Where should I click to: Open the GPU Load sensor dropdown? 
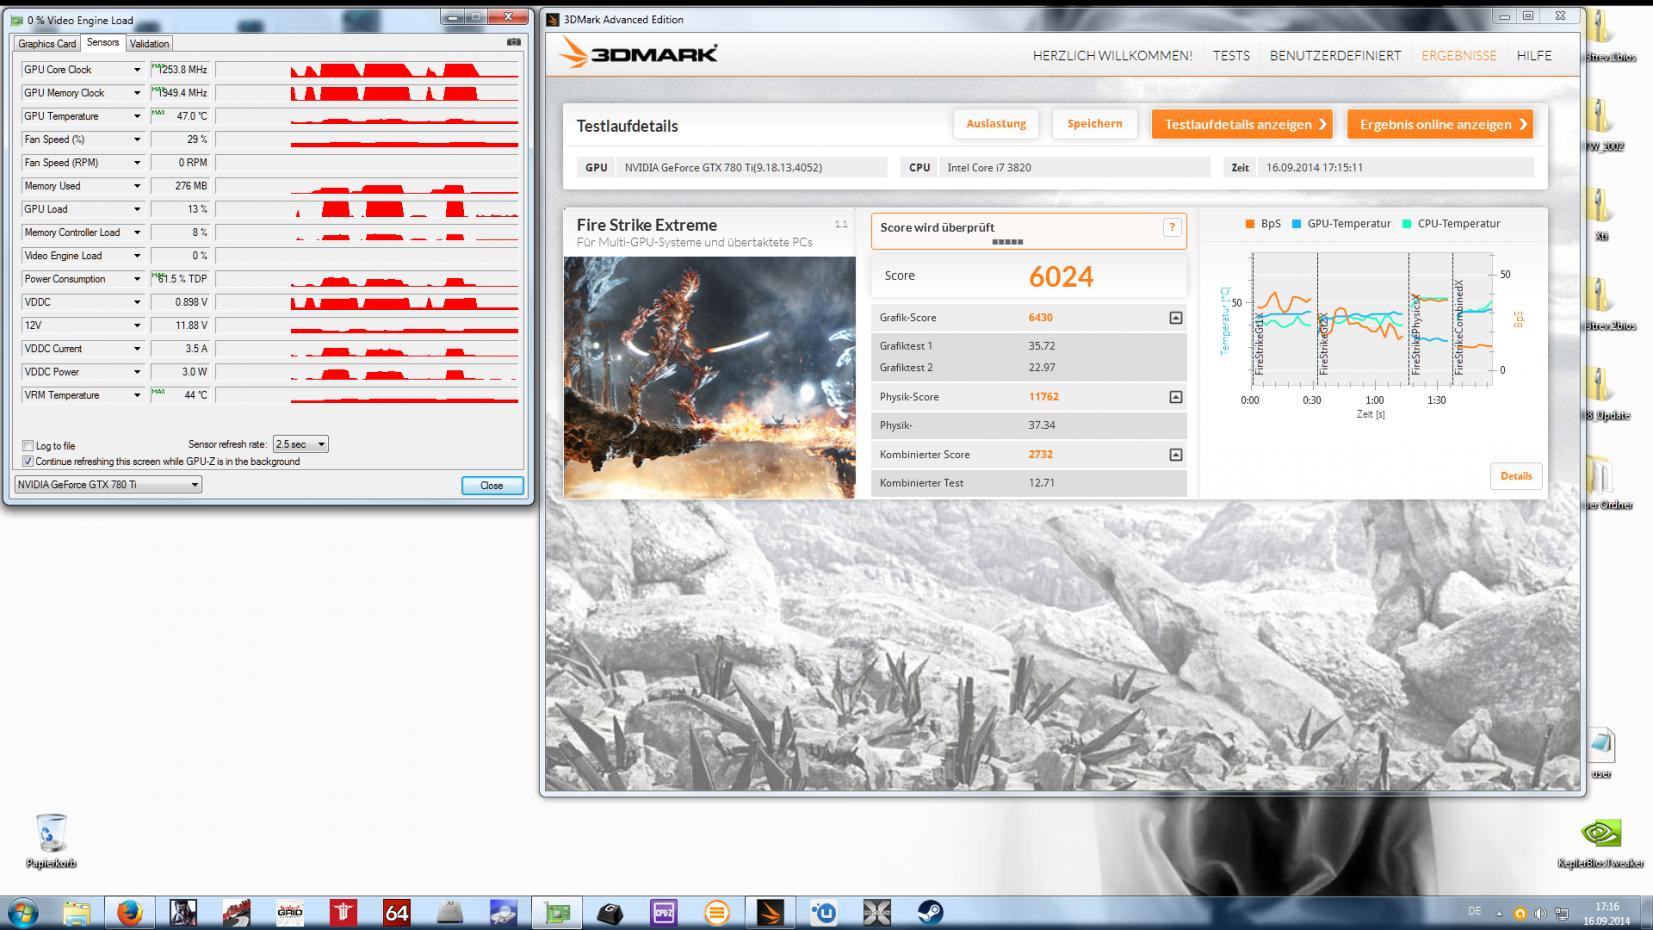point(137,209)
